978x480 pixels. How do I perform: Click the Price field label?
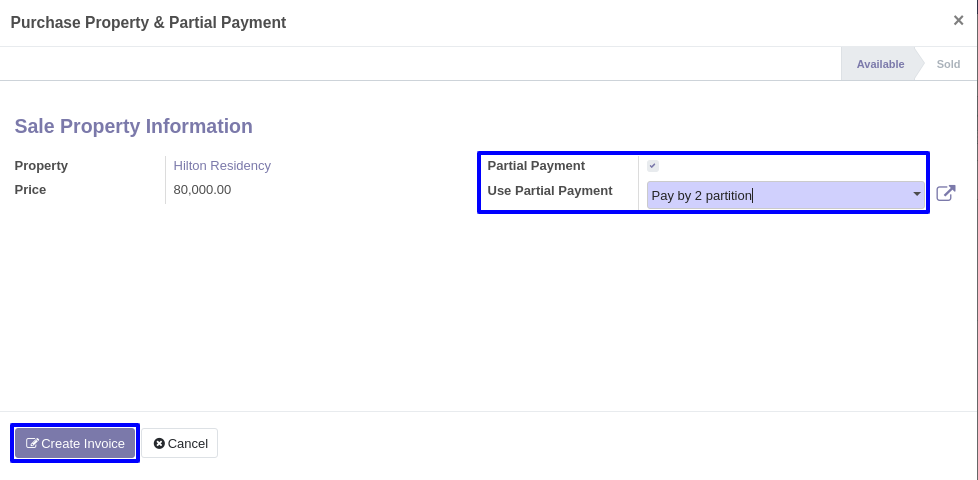pyautogui.click(x=30, y=190)
